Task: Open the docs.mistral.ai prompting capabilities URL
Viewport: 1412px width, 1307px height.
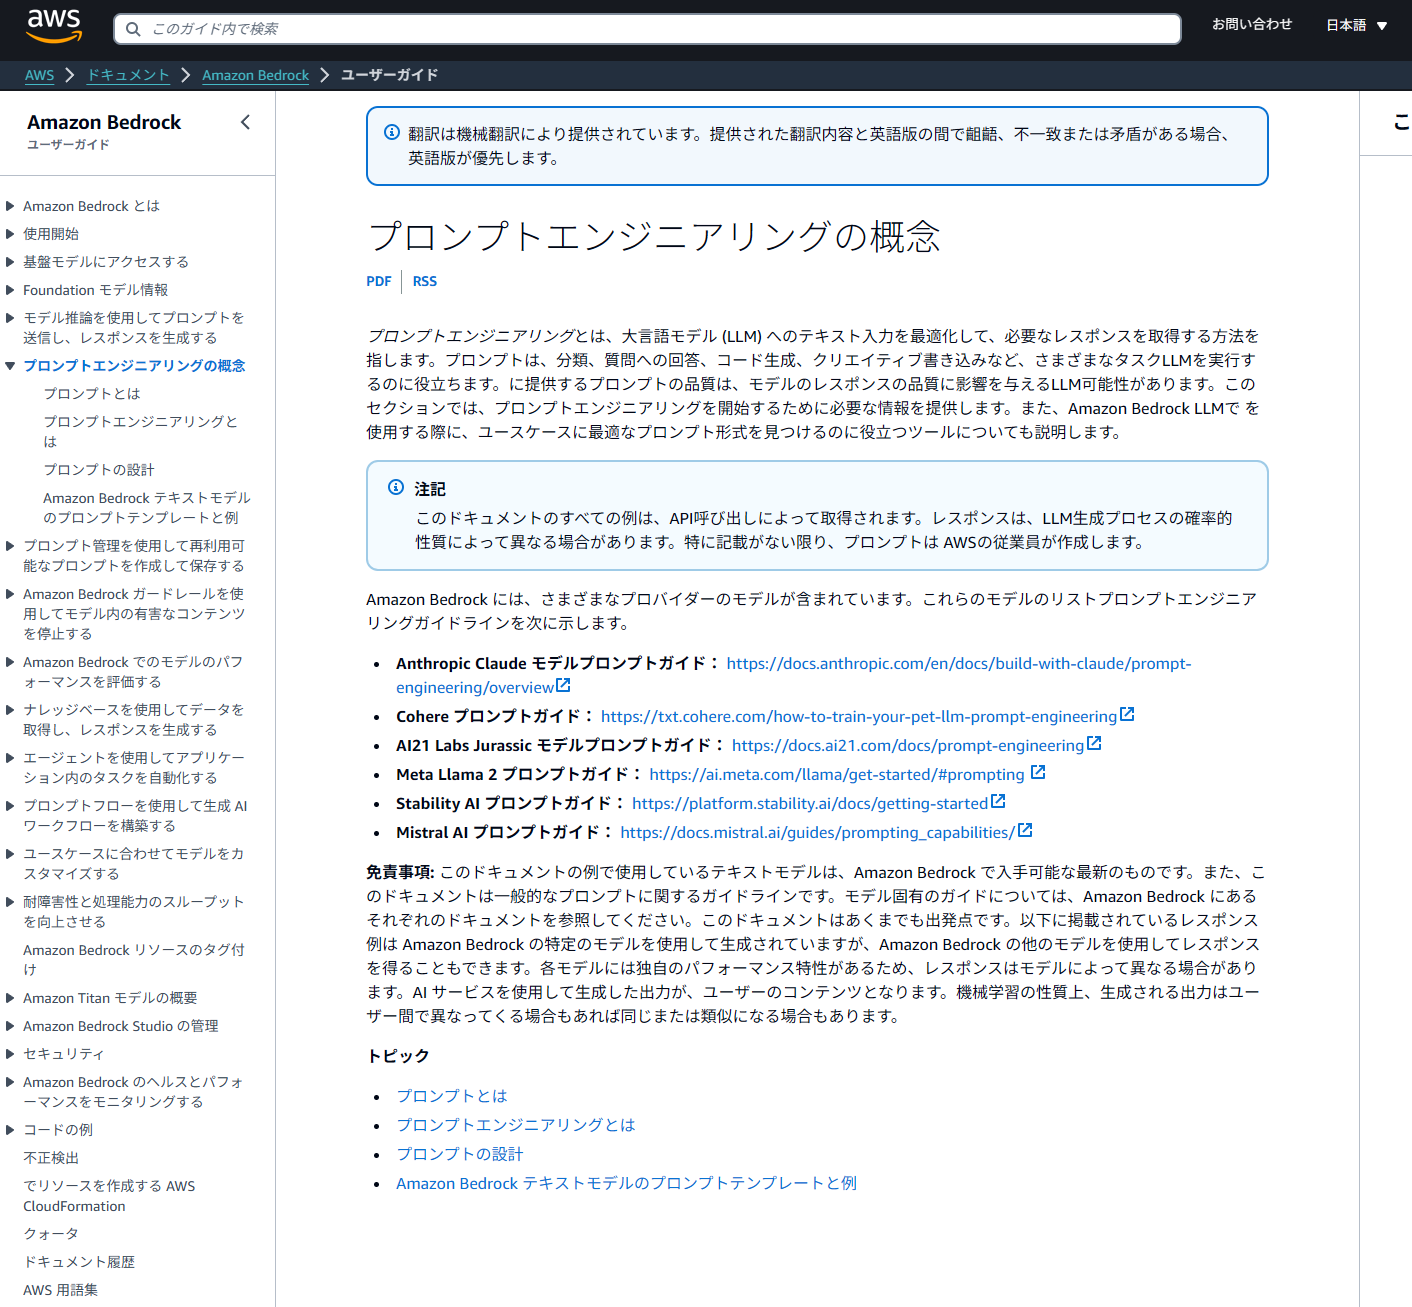Action: click(x=818, y=832)
